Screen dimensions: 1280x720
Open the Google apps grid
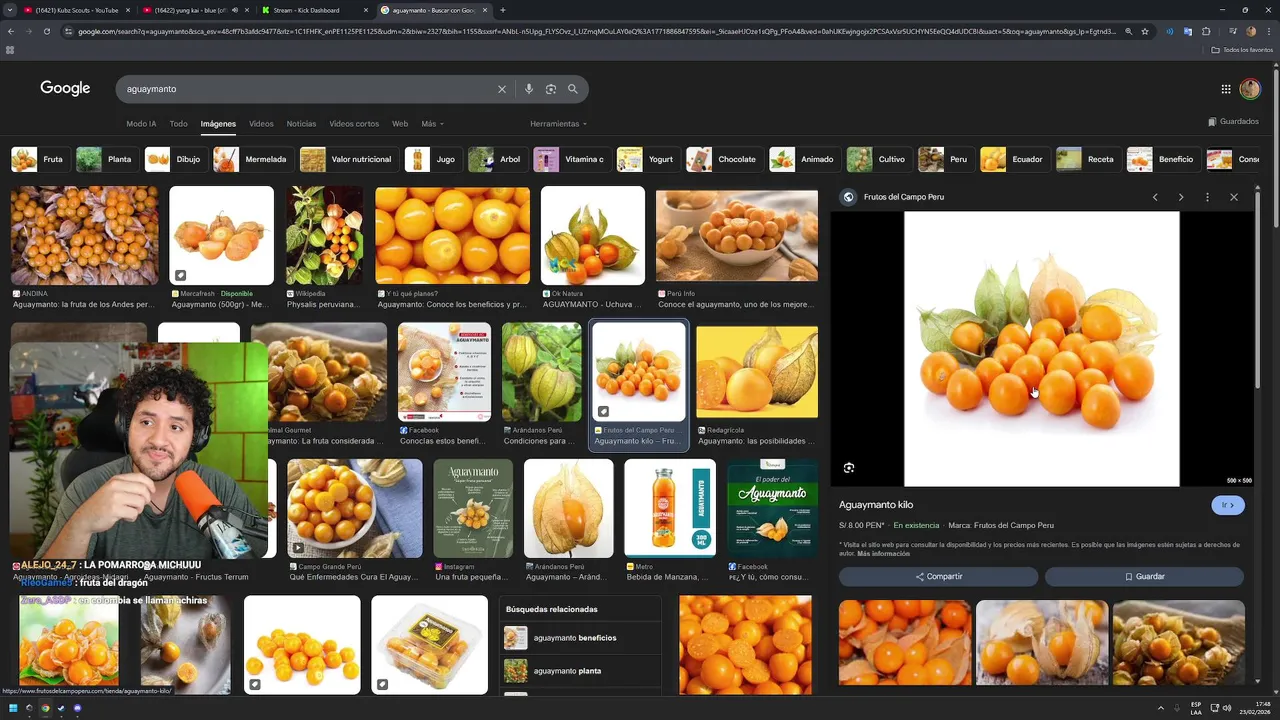[1226, 89]
